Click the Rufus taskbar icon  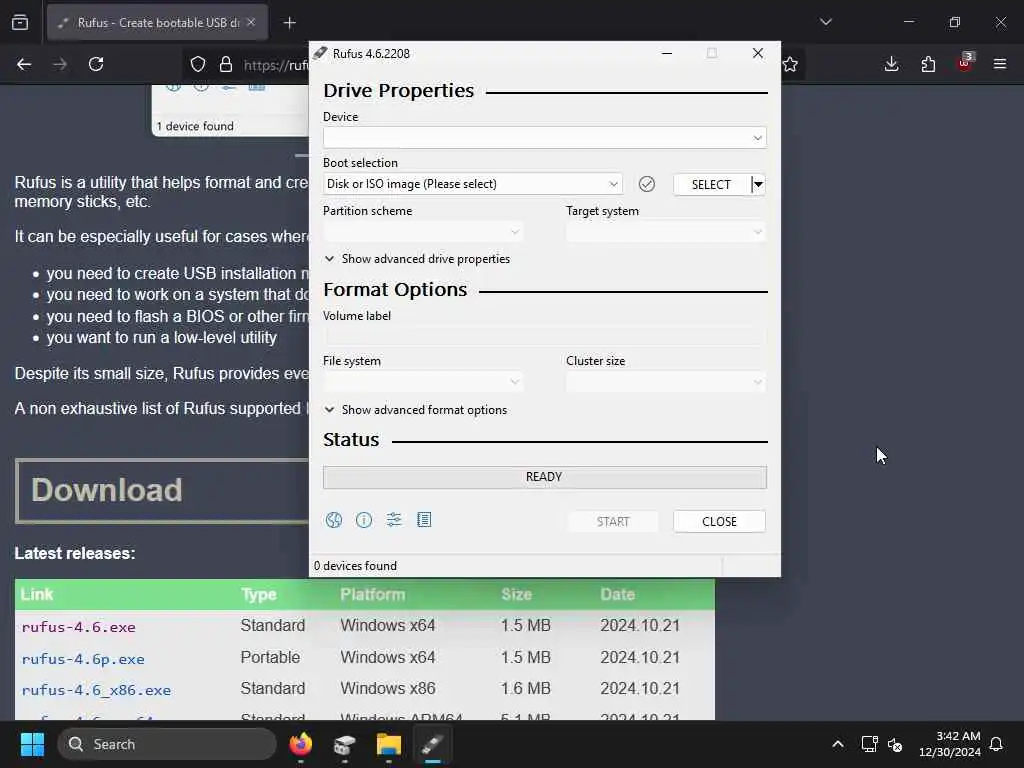pyautogui.click(x=432, y=744)
